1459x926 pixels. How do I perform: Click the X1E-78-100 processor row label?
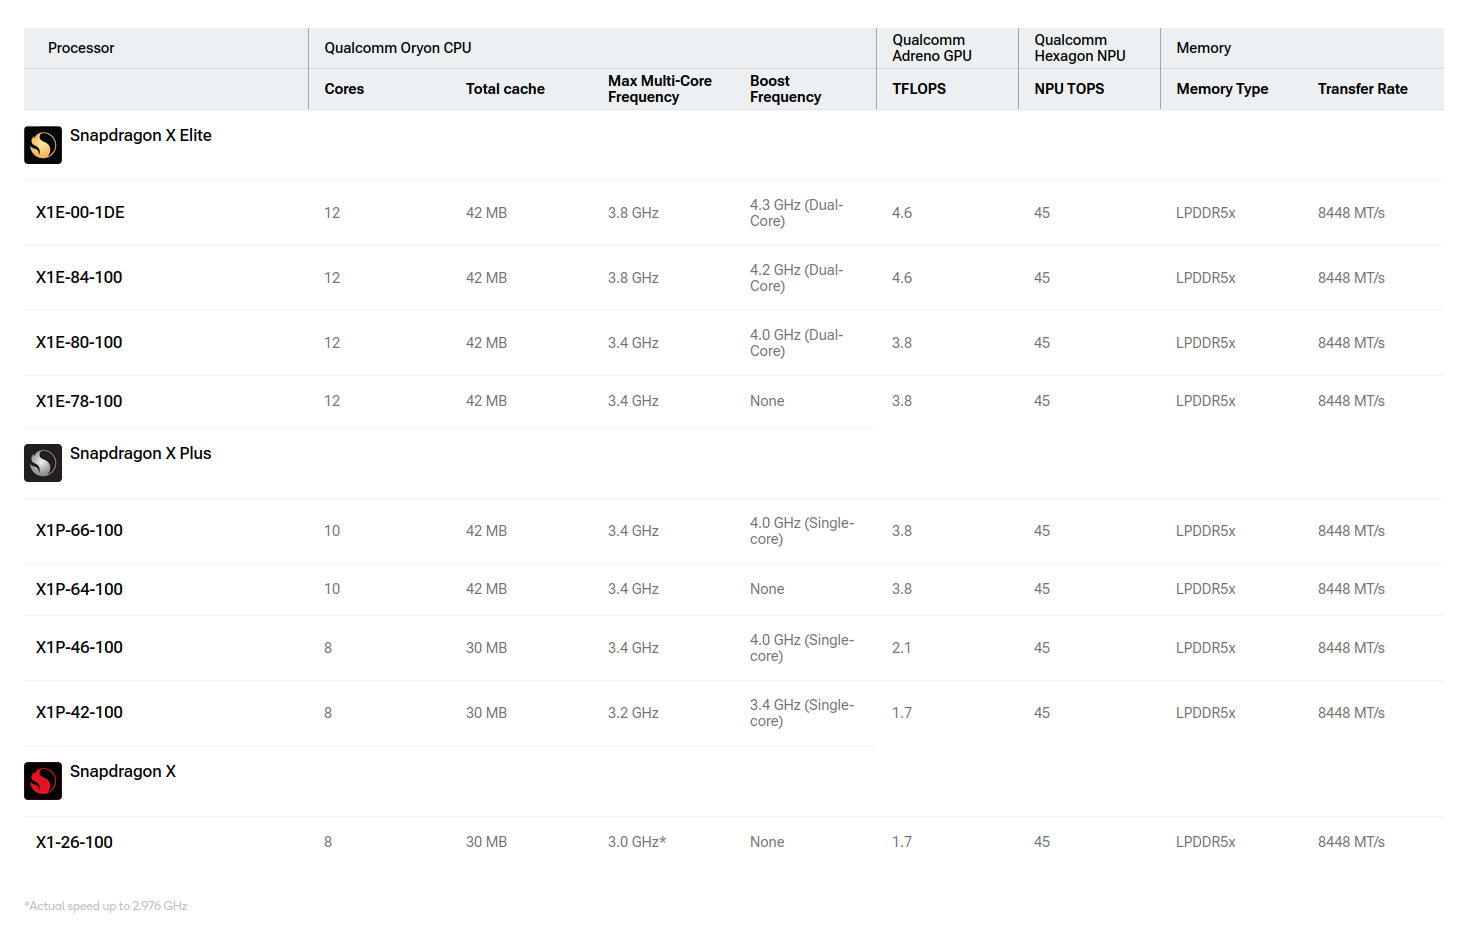[79, 402]
